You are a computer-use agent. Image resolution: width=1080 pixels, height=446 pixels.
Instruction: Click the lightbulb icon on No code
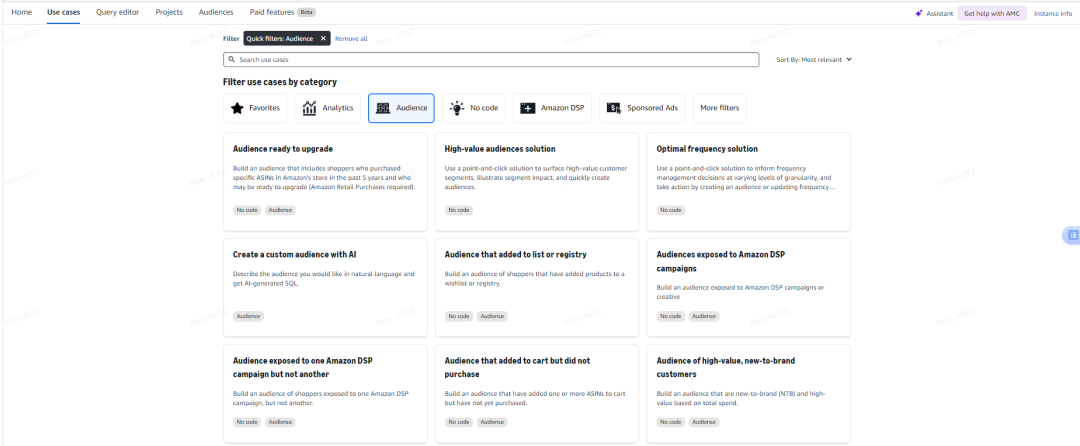pyautogui.click(x=457, y=108)
